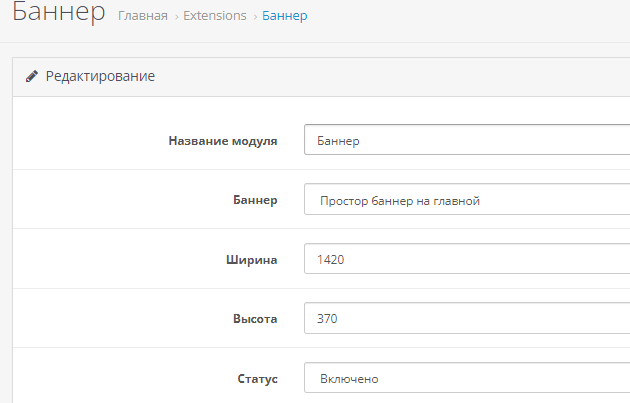Go to Главная breadcrumb link

[143, 16]
